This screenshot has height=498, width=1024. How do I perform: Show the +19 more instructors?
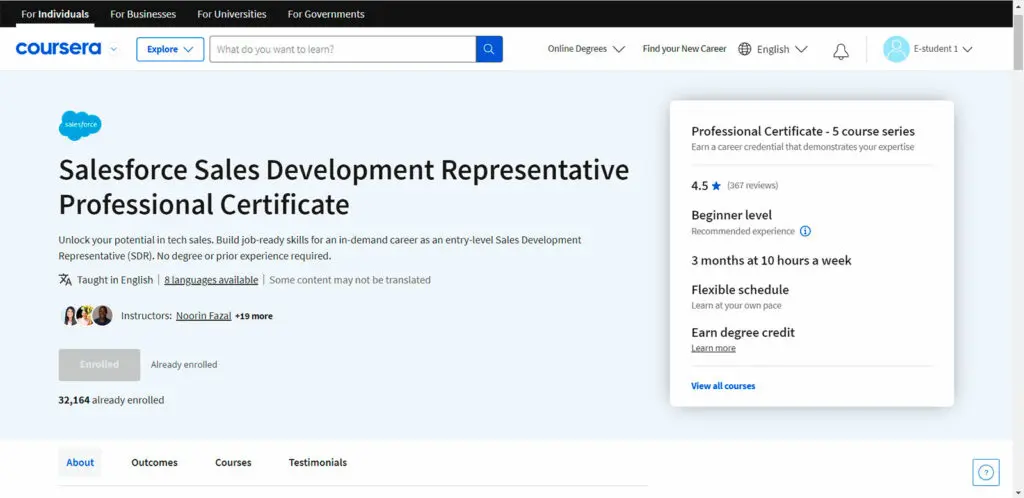[x=254, y=316]
